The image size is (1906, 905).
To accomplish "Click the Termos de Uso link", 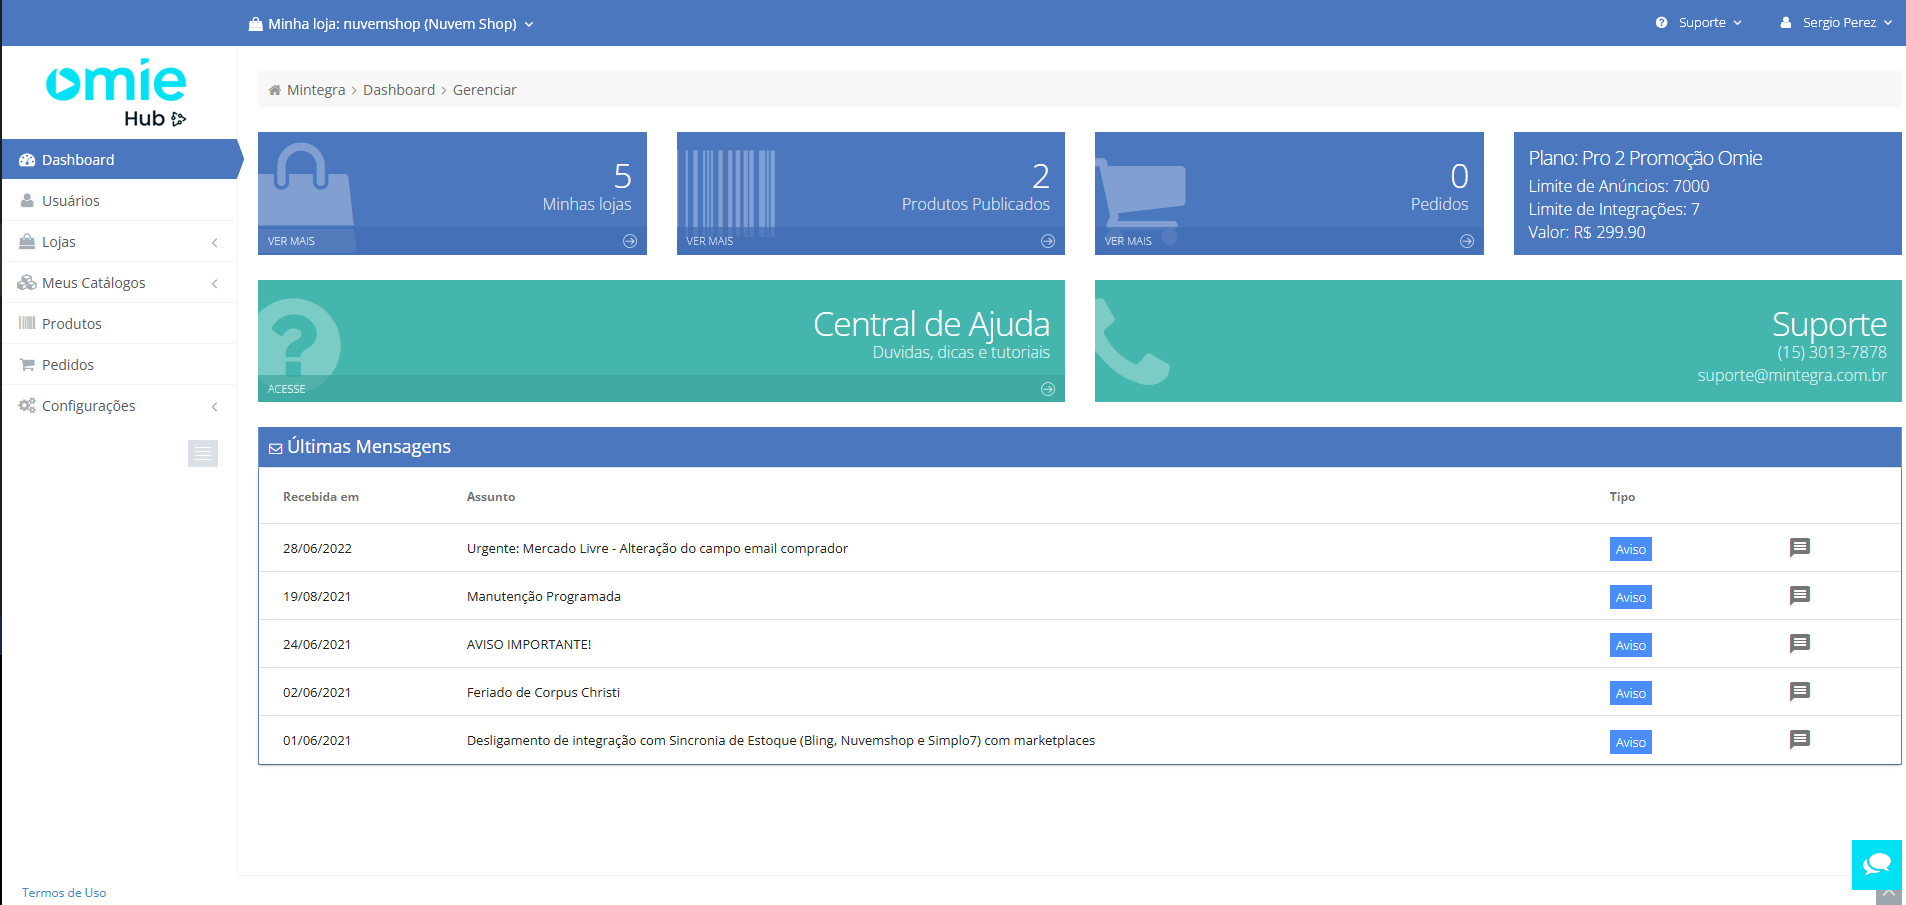I will pos(64,893).
